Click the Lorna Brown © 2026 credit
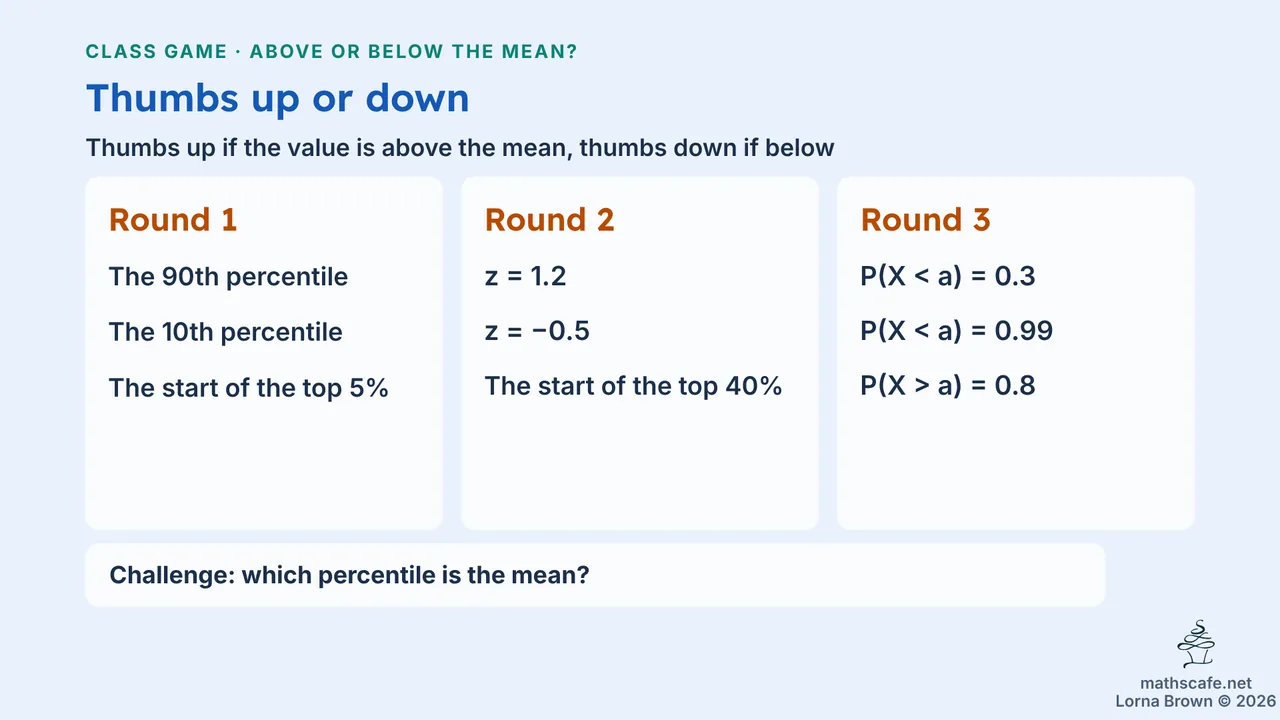This screenshot has width=1280, height=720. (x=1195, y=701)
